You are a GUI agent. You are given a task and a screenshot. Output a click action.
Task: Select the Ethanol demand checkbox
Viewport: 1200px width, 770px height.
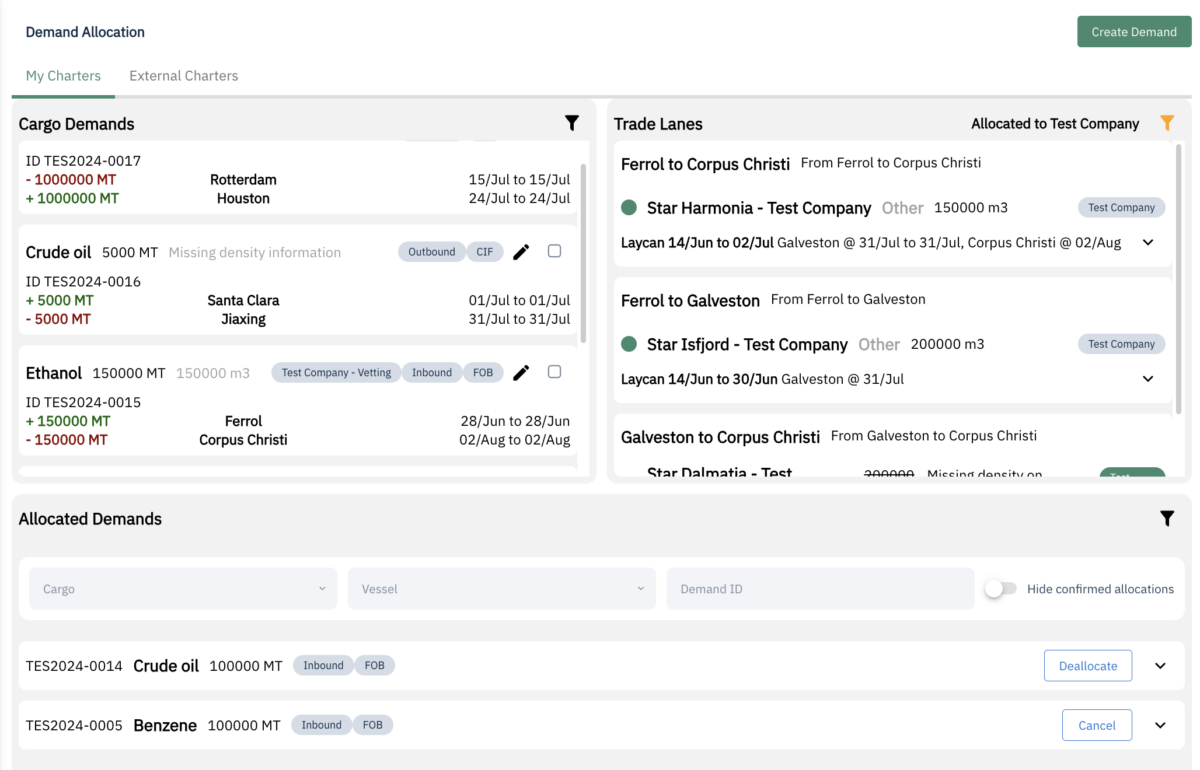coord(555,372)
